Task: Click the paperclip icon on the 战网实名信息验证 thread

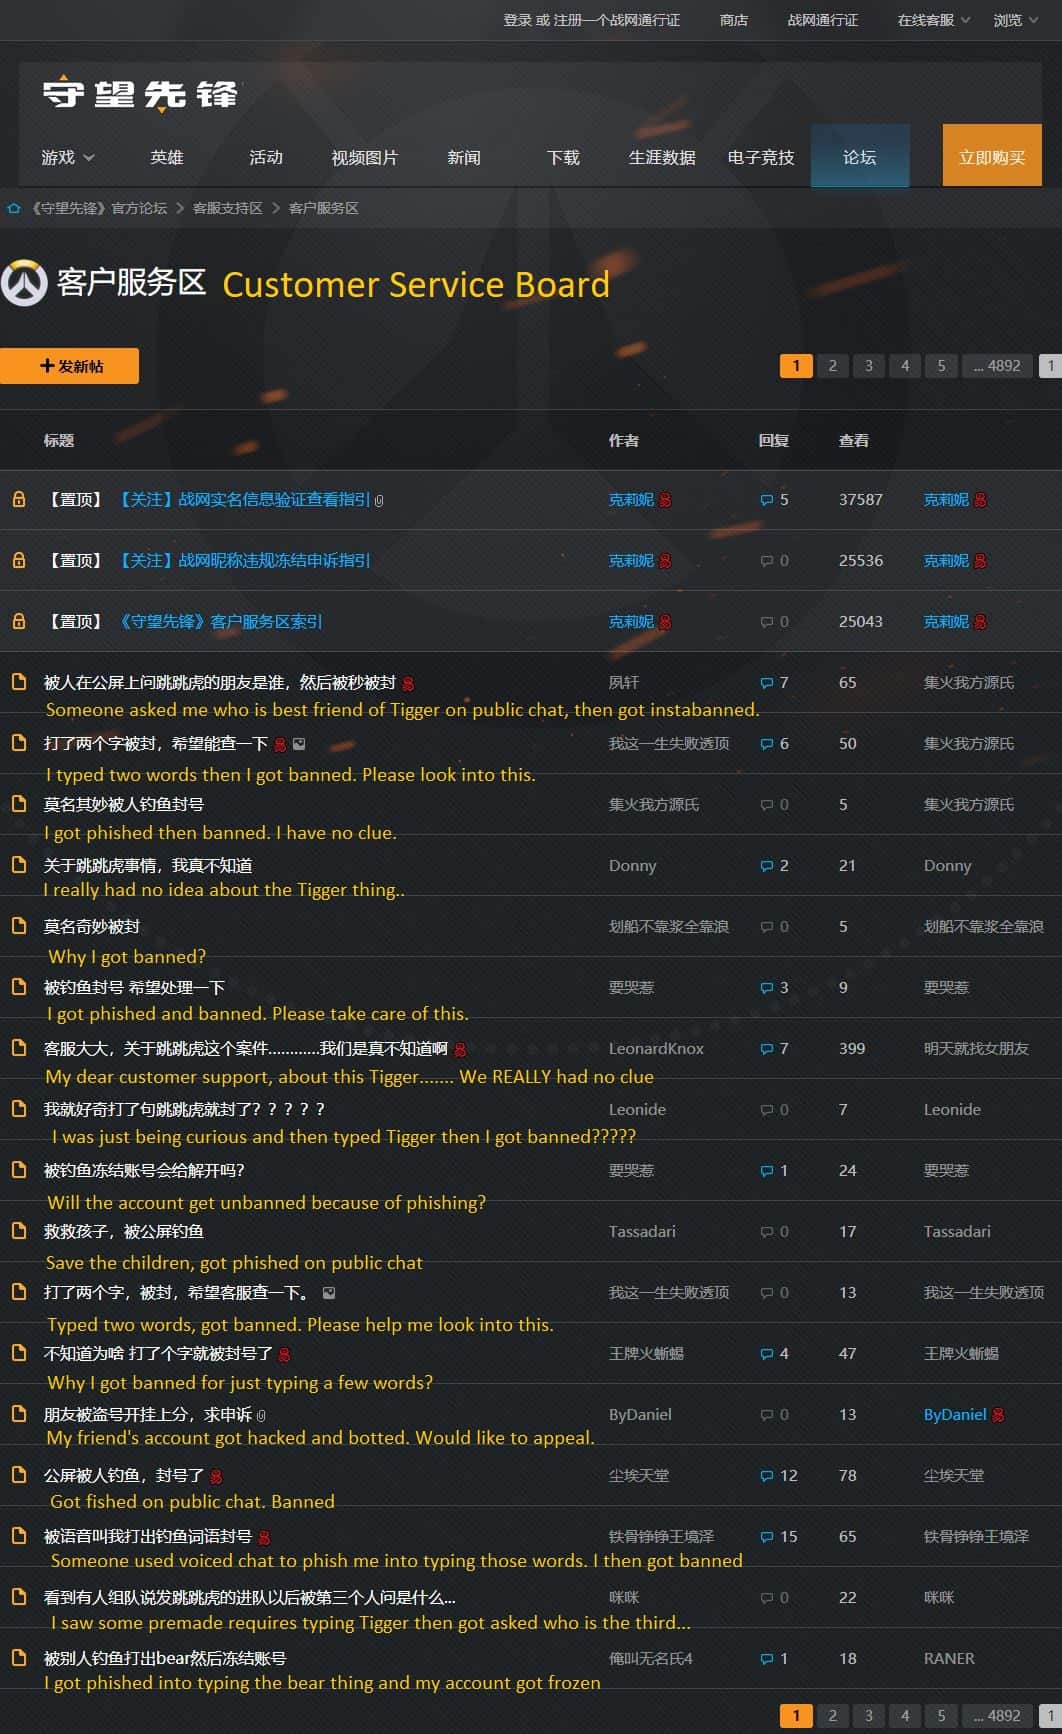Action: pyautogui.click(x=379, y=500)
